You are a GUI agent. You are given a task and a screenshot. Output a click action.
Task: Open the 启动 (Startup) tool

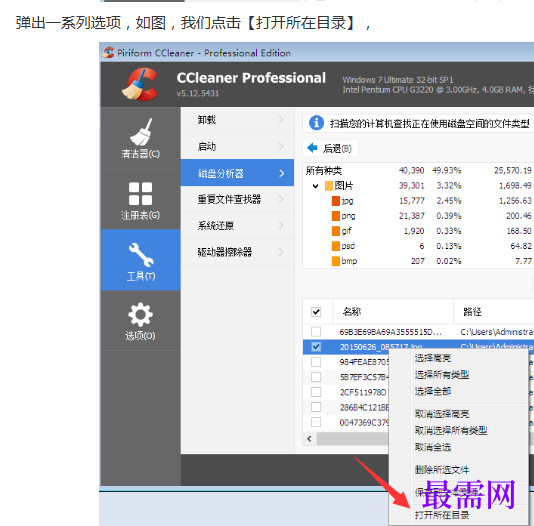tap(237, 146)
